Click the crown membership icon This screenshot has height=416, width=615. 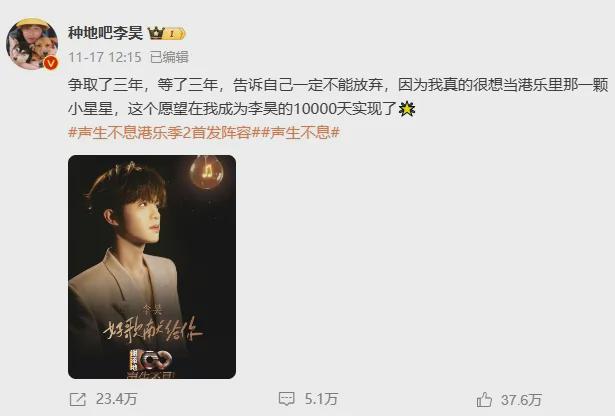pyautogui.click(x=155, y=33)
